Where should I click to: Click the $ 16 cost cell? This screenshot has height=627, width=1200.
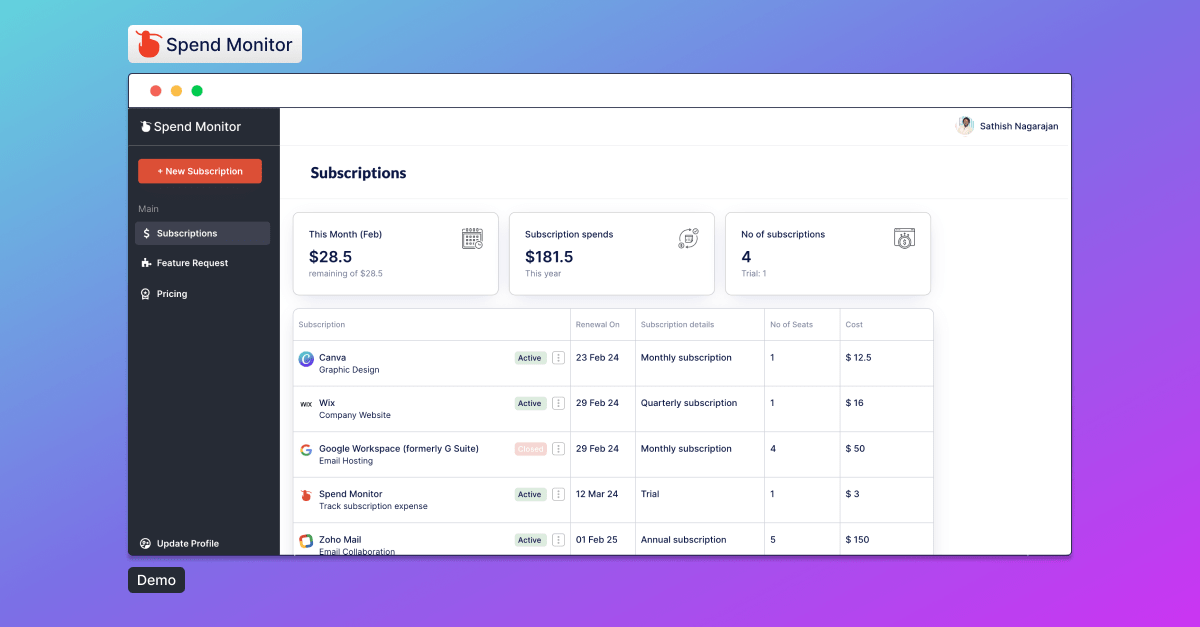855,403
